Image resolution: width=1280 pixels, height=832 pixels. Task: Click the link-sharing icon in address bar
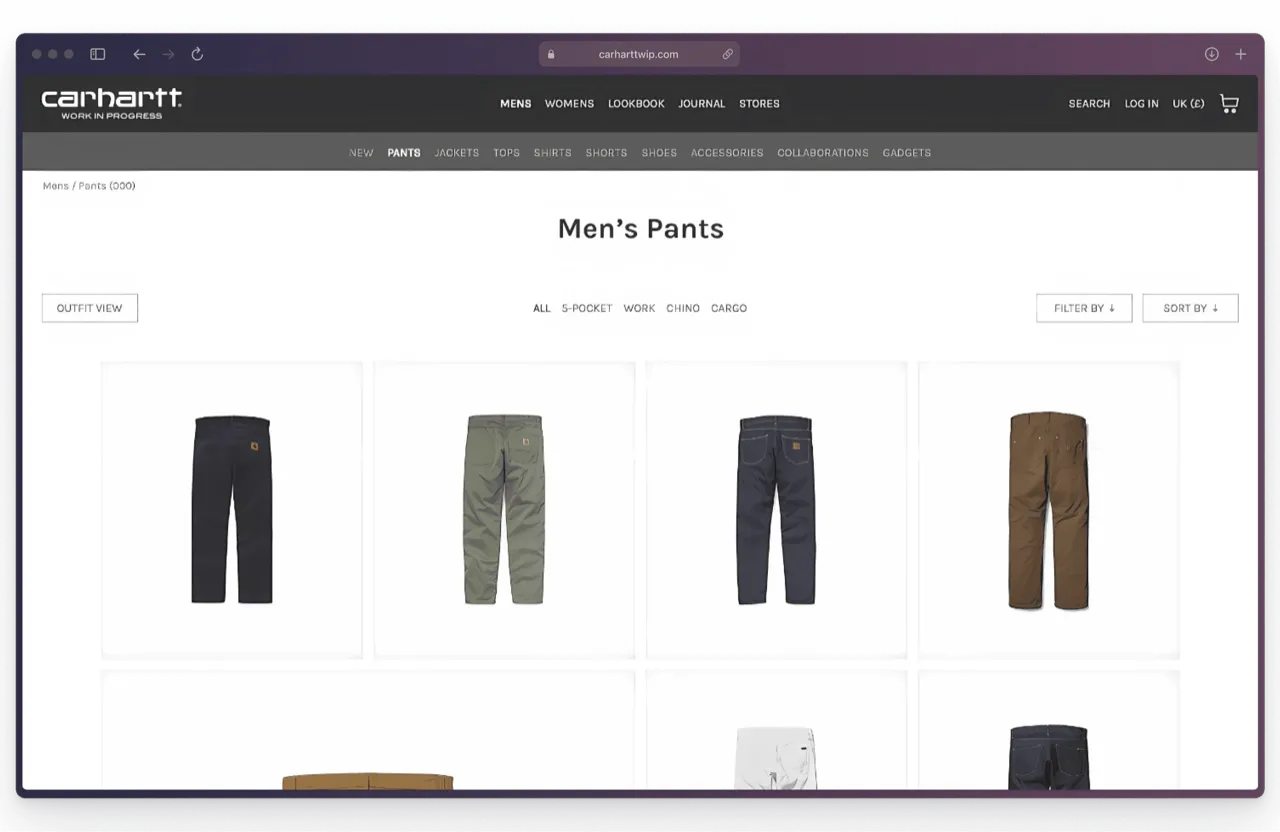point(727,54)
